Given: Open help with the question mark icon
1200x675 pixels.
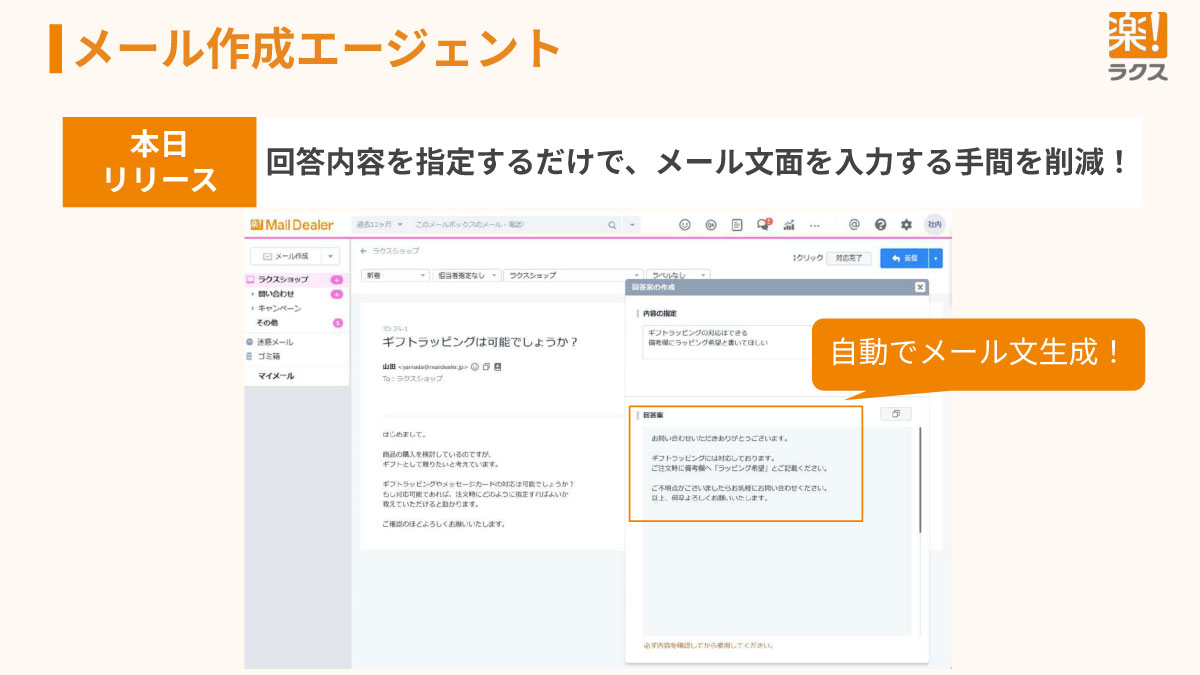Looking at the screenshot, I should coord(880,225).
